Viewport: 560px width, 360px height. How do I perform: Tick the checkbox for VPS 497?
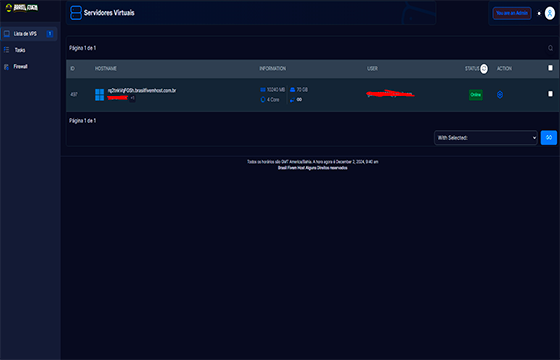[550, 94]
